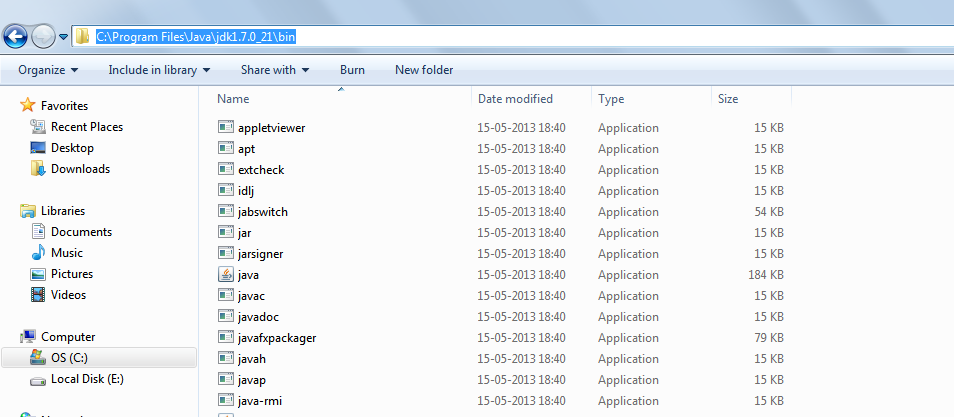Click the Documents library icon
This screenshot has height=417, width=954.
38,231
